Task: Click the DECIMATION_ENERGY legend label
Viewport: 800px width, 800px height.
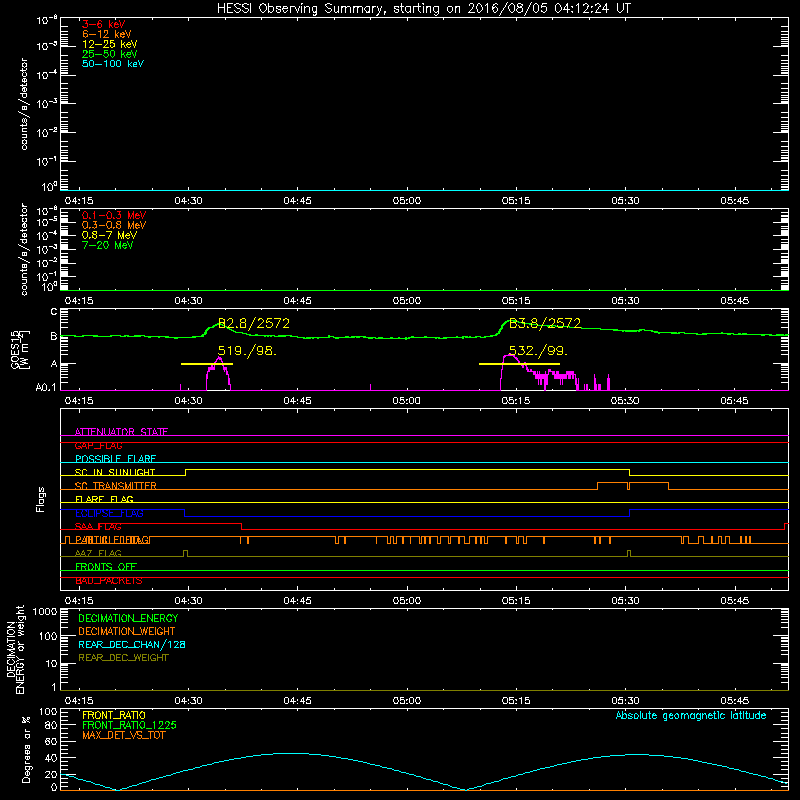Action: coord(128,618)
